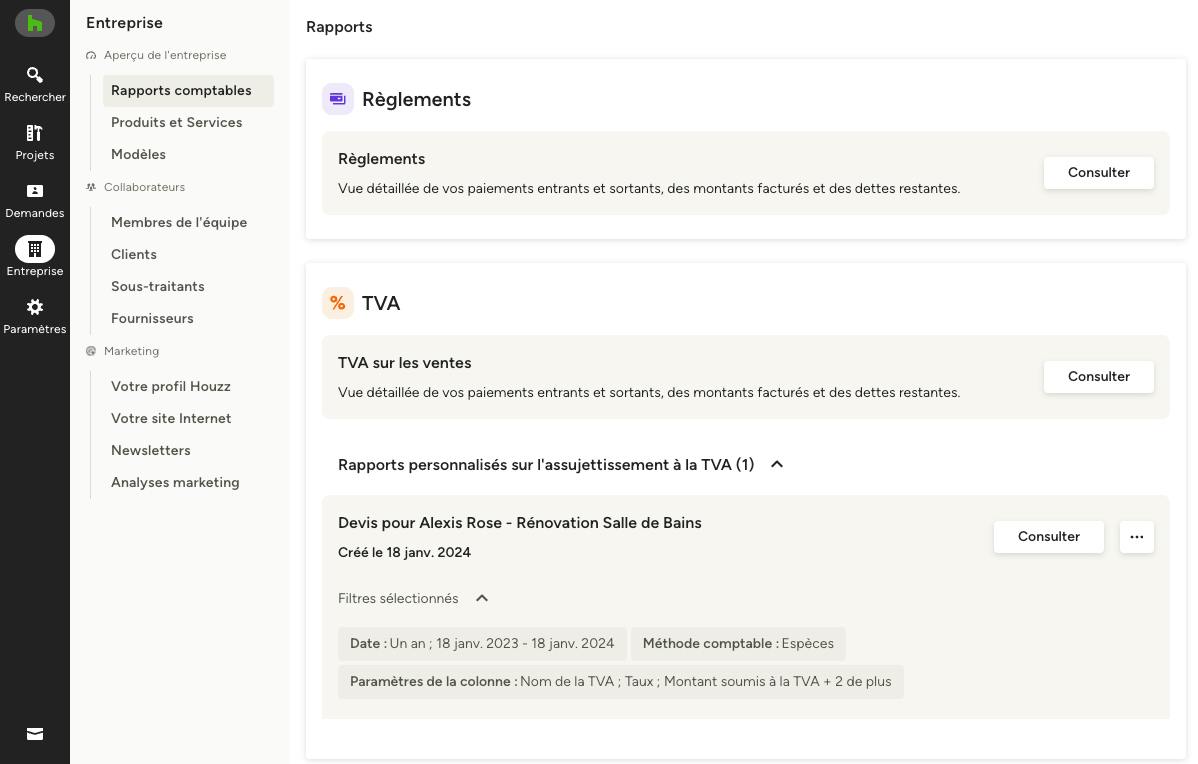Collapse Rapports personnalisés TVA section

click(x=777, y=465)
